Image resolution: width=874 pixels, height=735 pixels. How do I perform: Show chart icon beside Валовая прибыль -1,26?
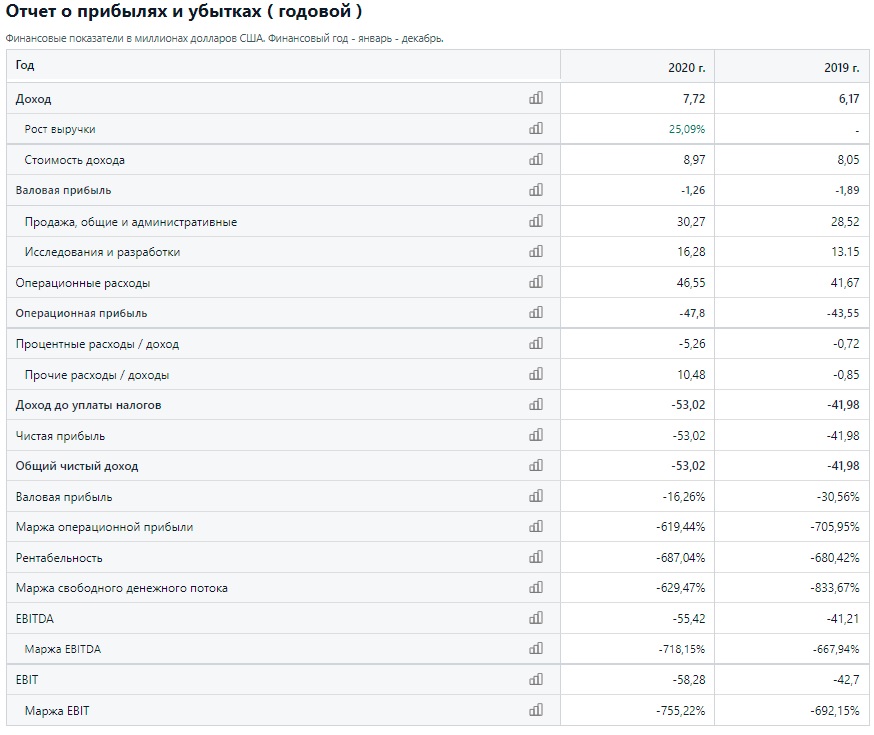[x=536, y=190]
